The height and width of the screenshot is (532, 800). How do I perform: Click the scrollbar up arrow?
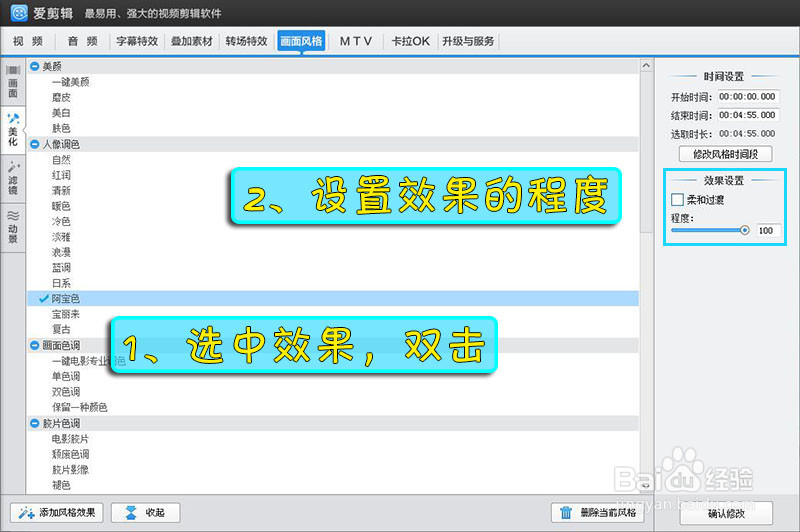tap(646, 66)
